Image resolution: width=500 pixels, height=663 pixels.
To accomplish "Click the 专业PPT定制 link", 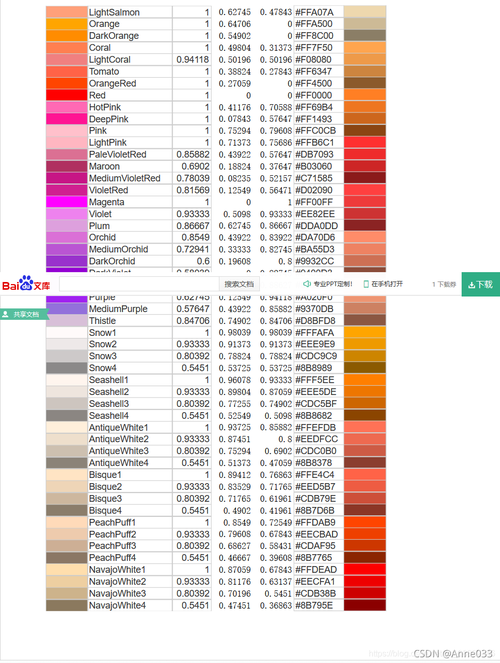I will [333, 284].
